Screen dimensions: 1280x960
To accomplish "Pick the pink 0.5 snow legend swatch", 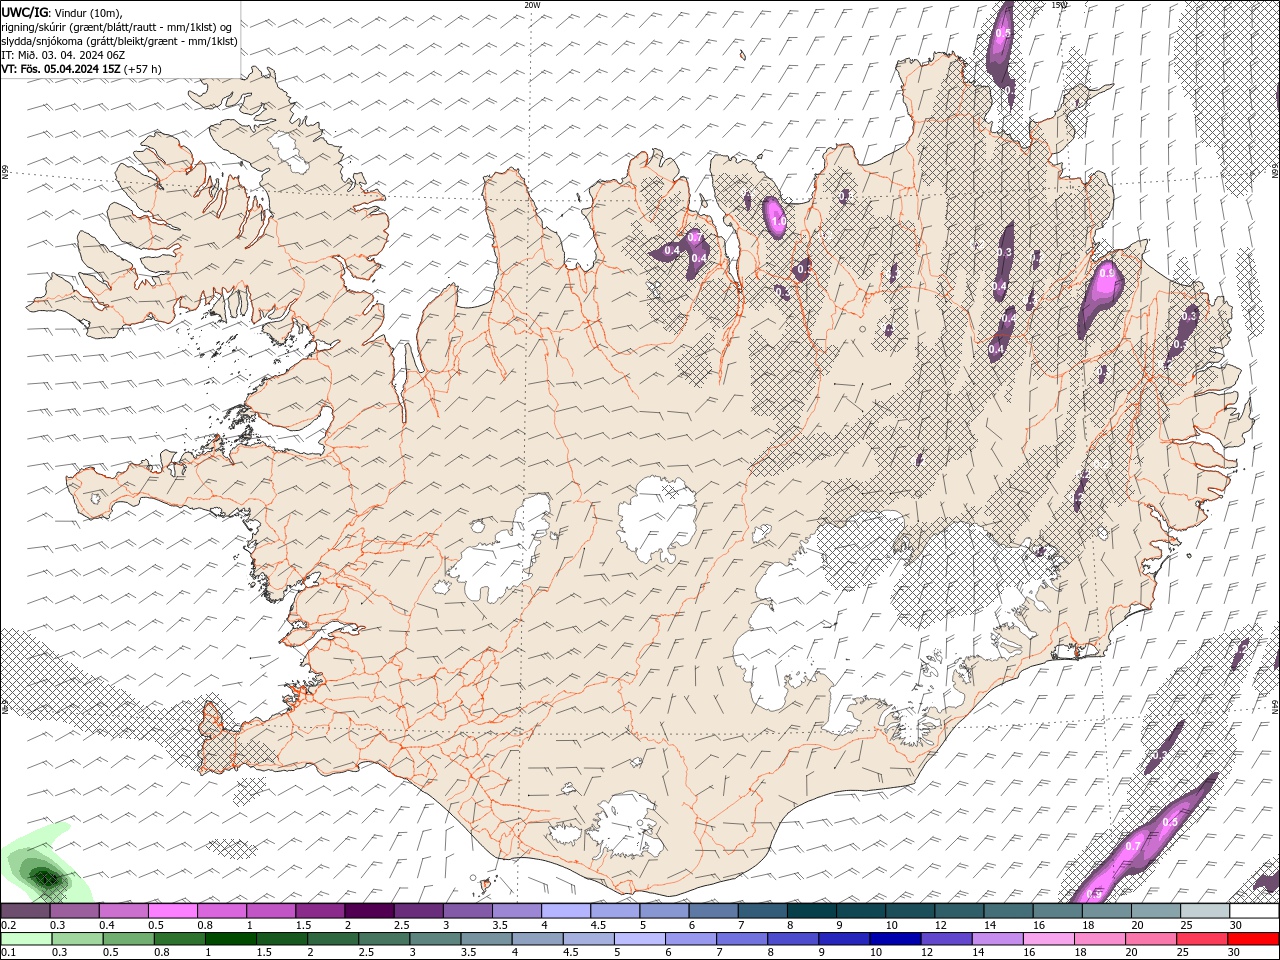I will click(x=172, y=911).
